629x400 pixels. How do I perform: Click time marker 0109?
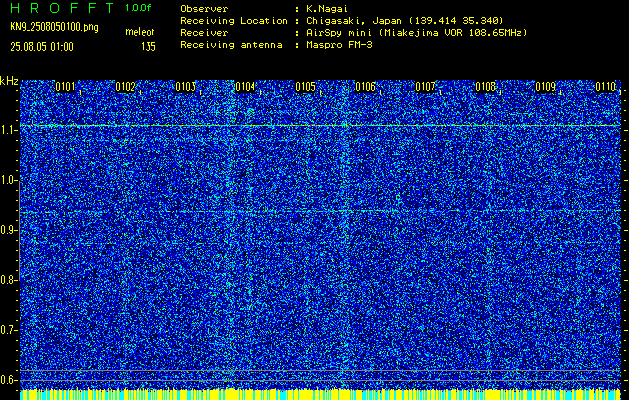pos(546,87)
